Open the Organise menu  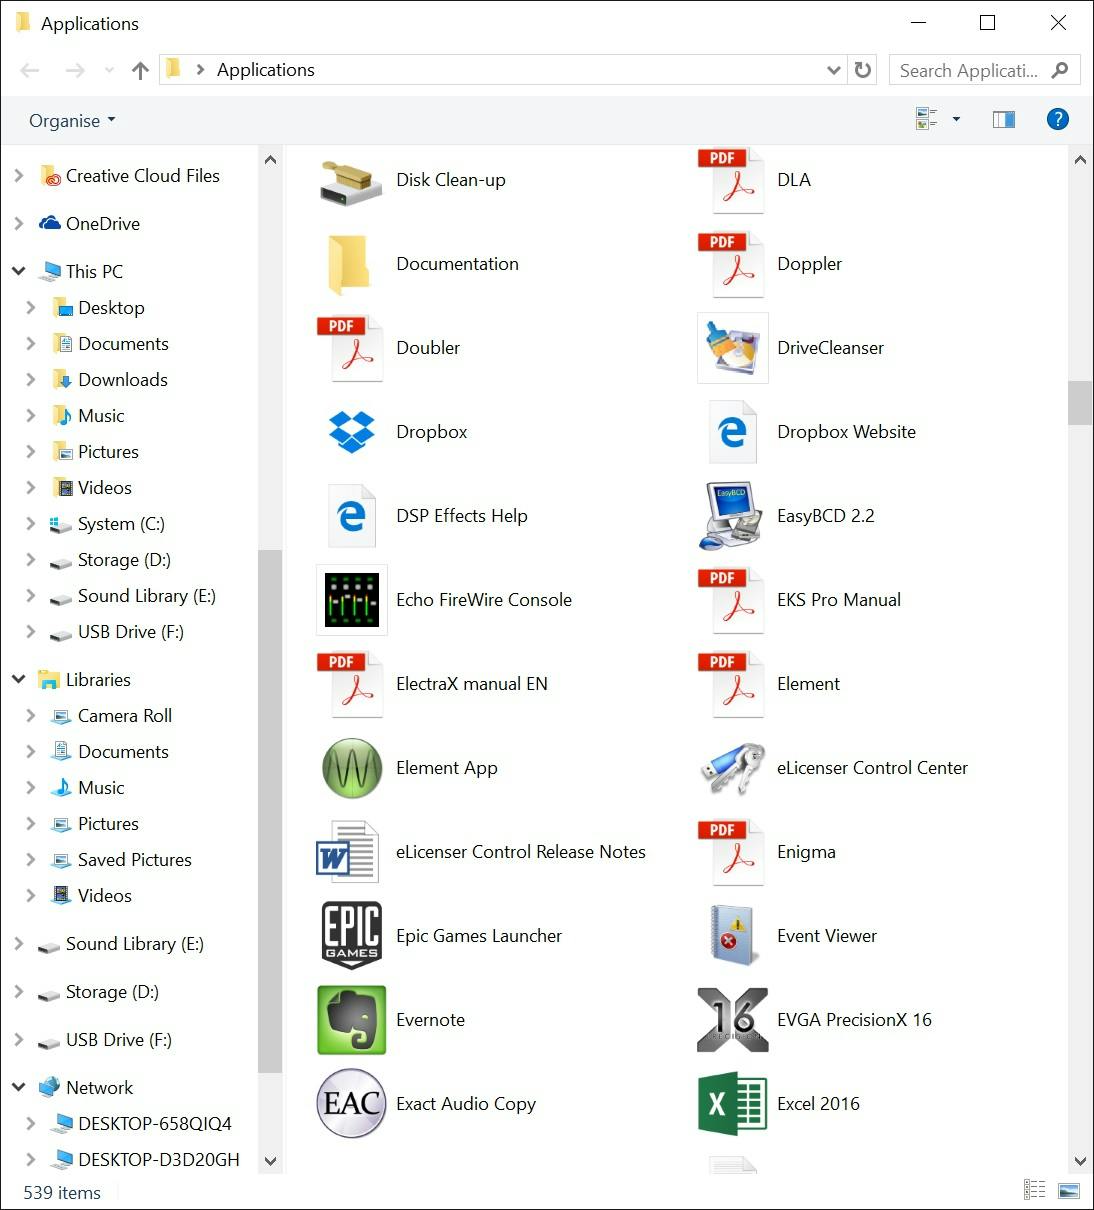(72, 121)
